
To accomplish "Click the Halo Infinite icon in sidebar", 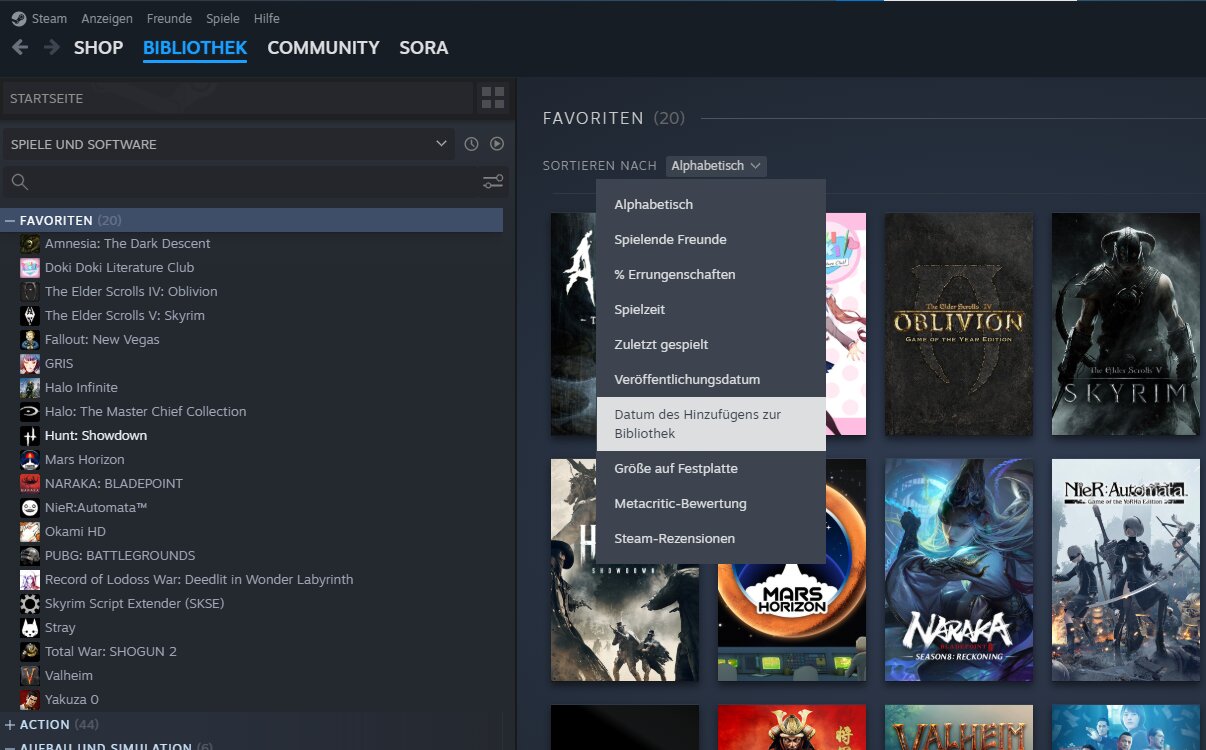I will pyautogui.click(x=30, y=387).
